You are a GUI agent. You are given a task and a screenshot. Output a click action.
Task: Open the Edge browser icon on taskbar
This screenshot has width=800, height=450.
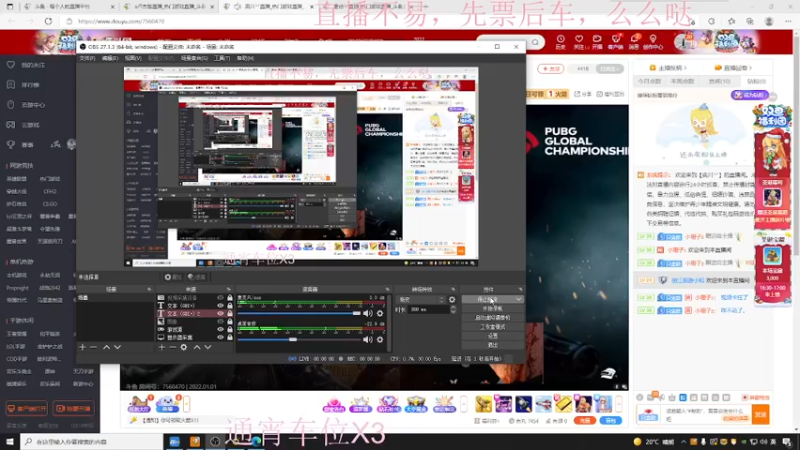click(255, 441)
